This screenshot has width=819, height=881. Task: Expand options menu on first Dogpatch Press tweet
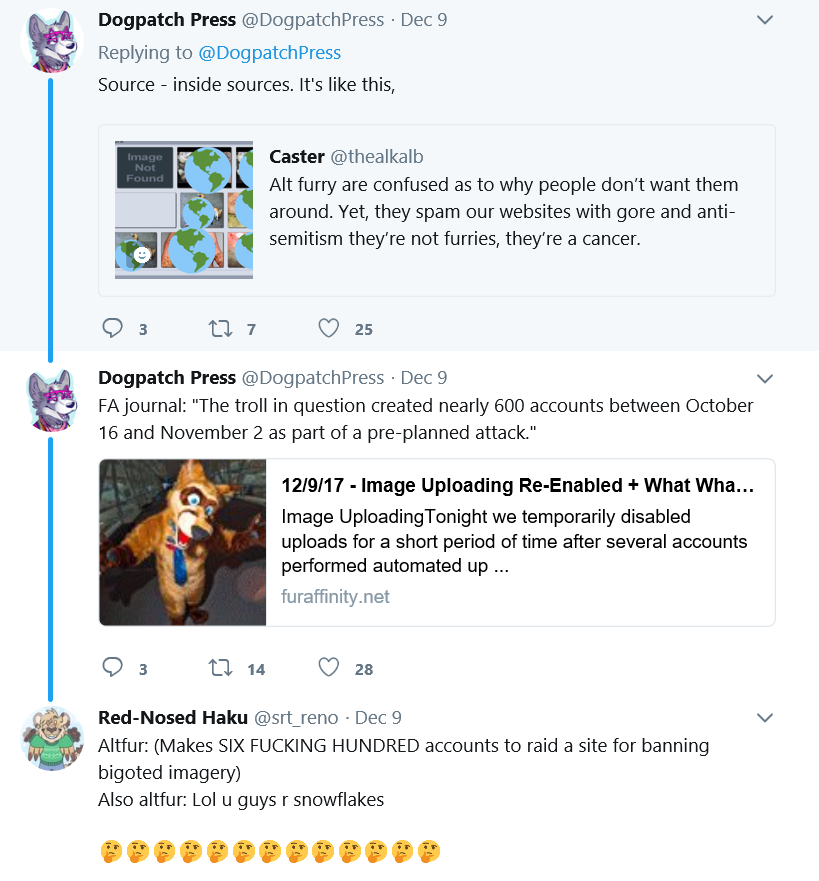[x=765, y=20]
